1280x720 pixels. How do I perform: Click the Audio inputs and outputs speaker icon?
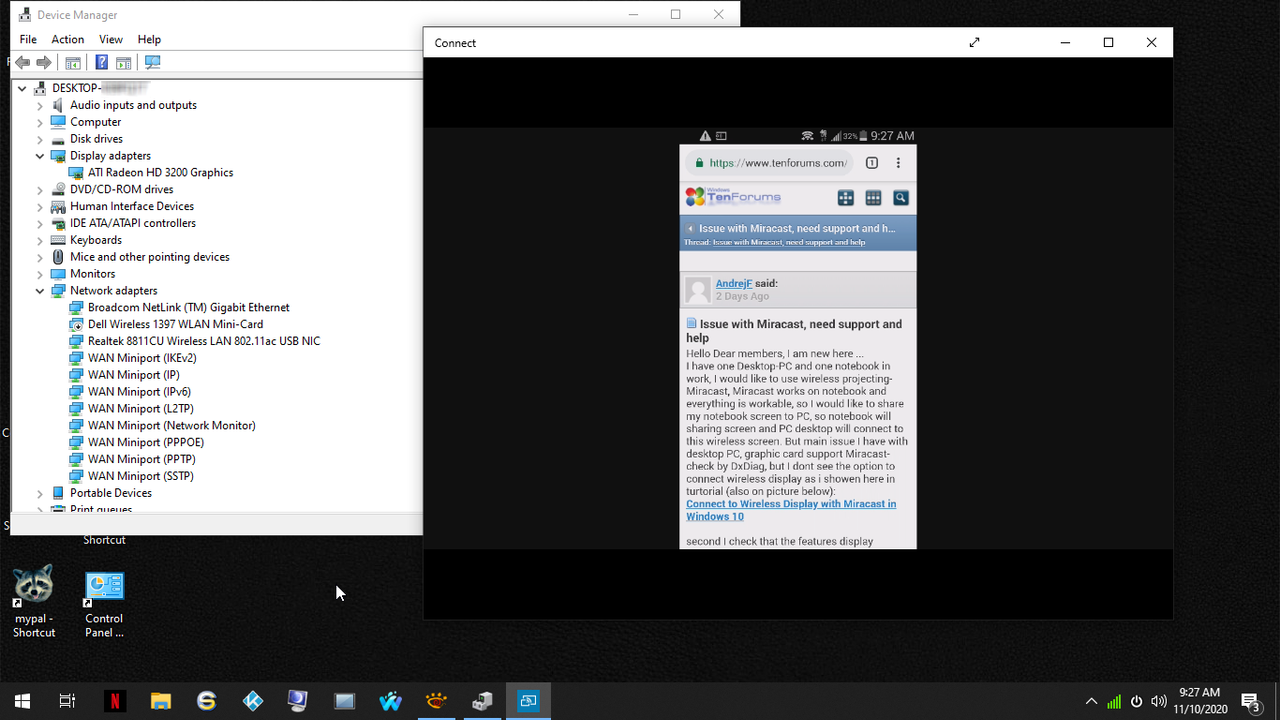click(58, 105)
